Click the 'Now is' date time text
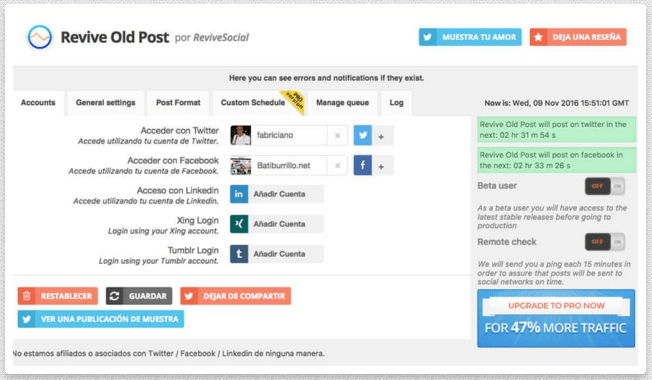This screenshot has width=652, height=380. tap(556, 103)
